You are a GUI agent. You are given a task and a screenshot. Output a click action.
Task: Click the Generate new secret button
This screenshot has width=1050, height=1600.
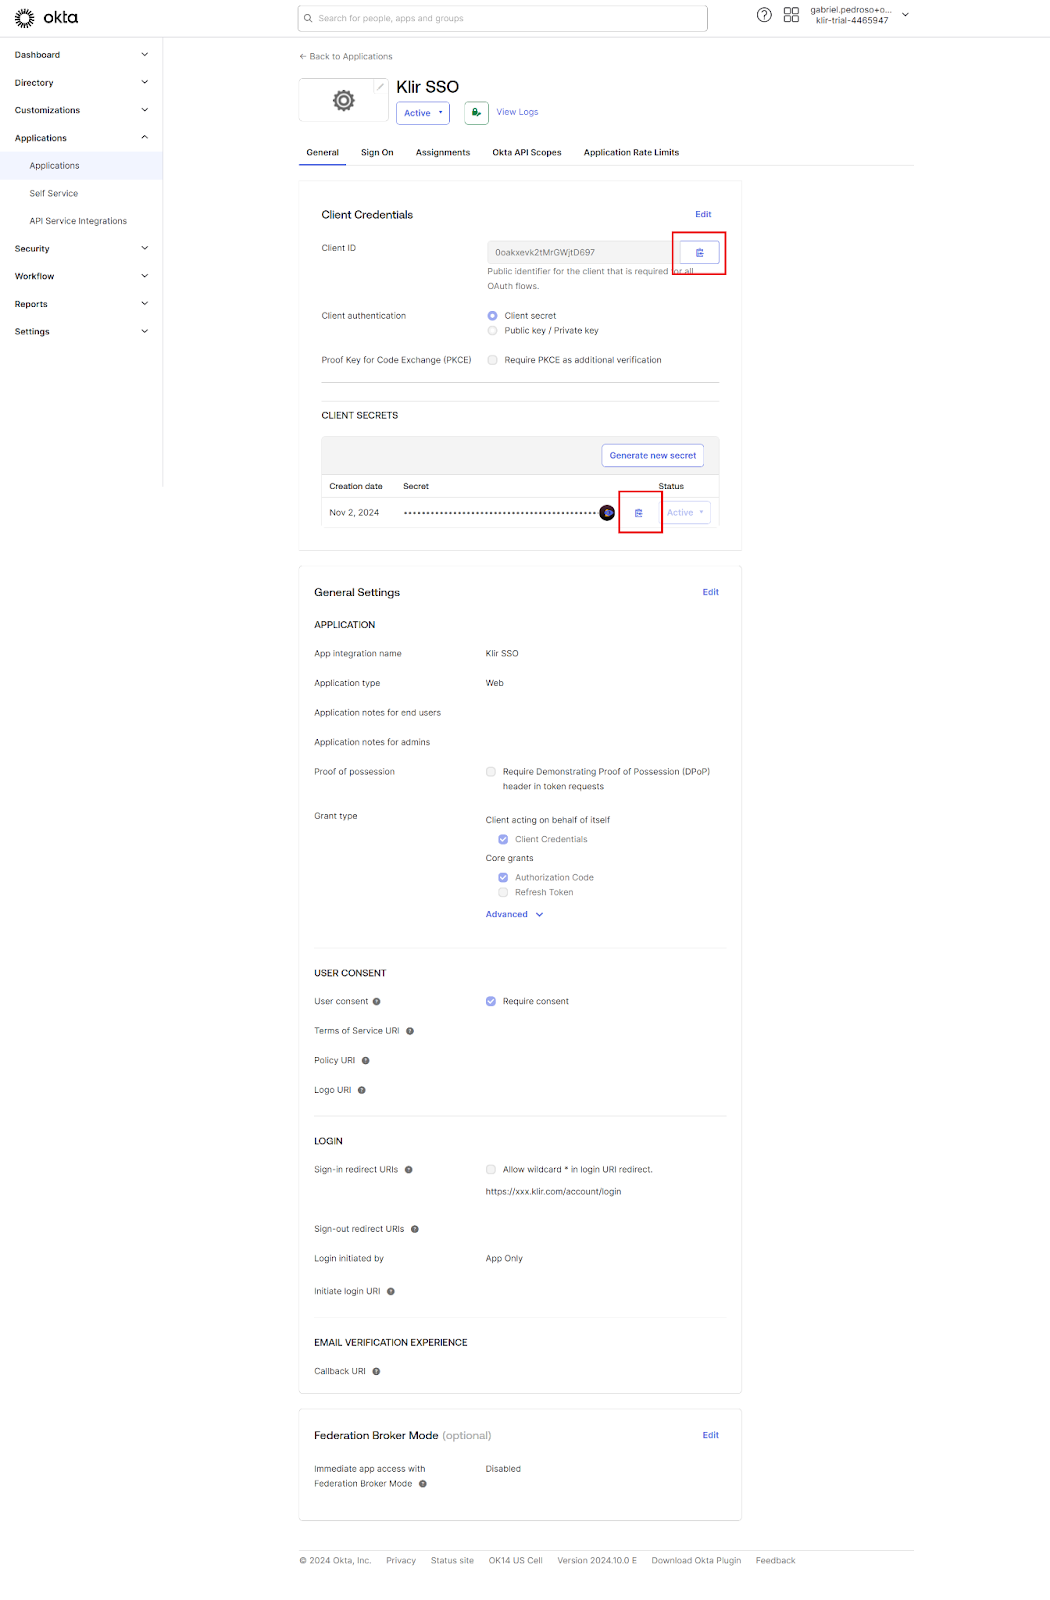[x=652, y=456]
